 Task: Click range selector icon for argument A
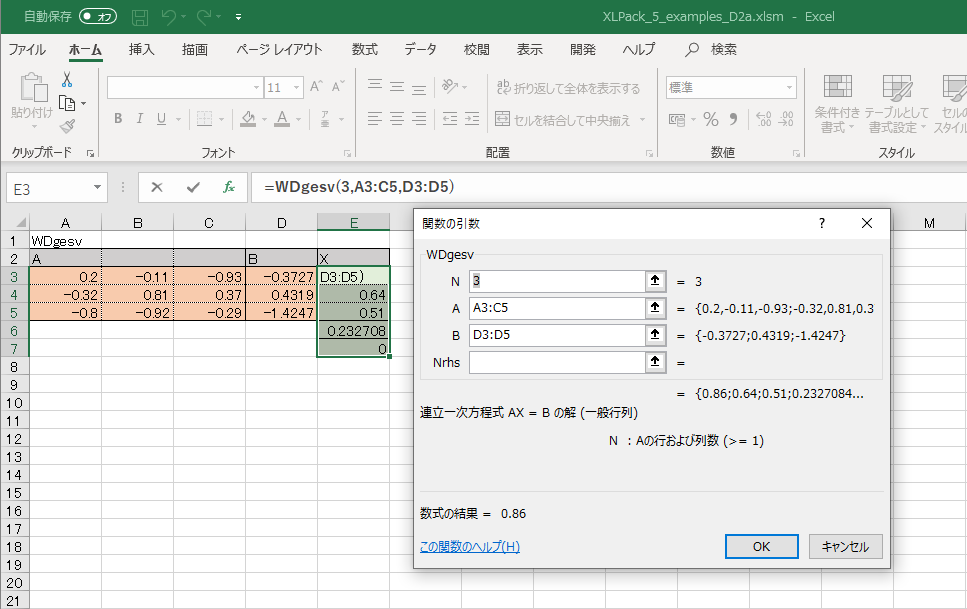(655, 308)
